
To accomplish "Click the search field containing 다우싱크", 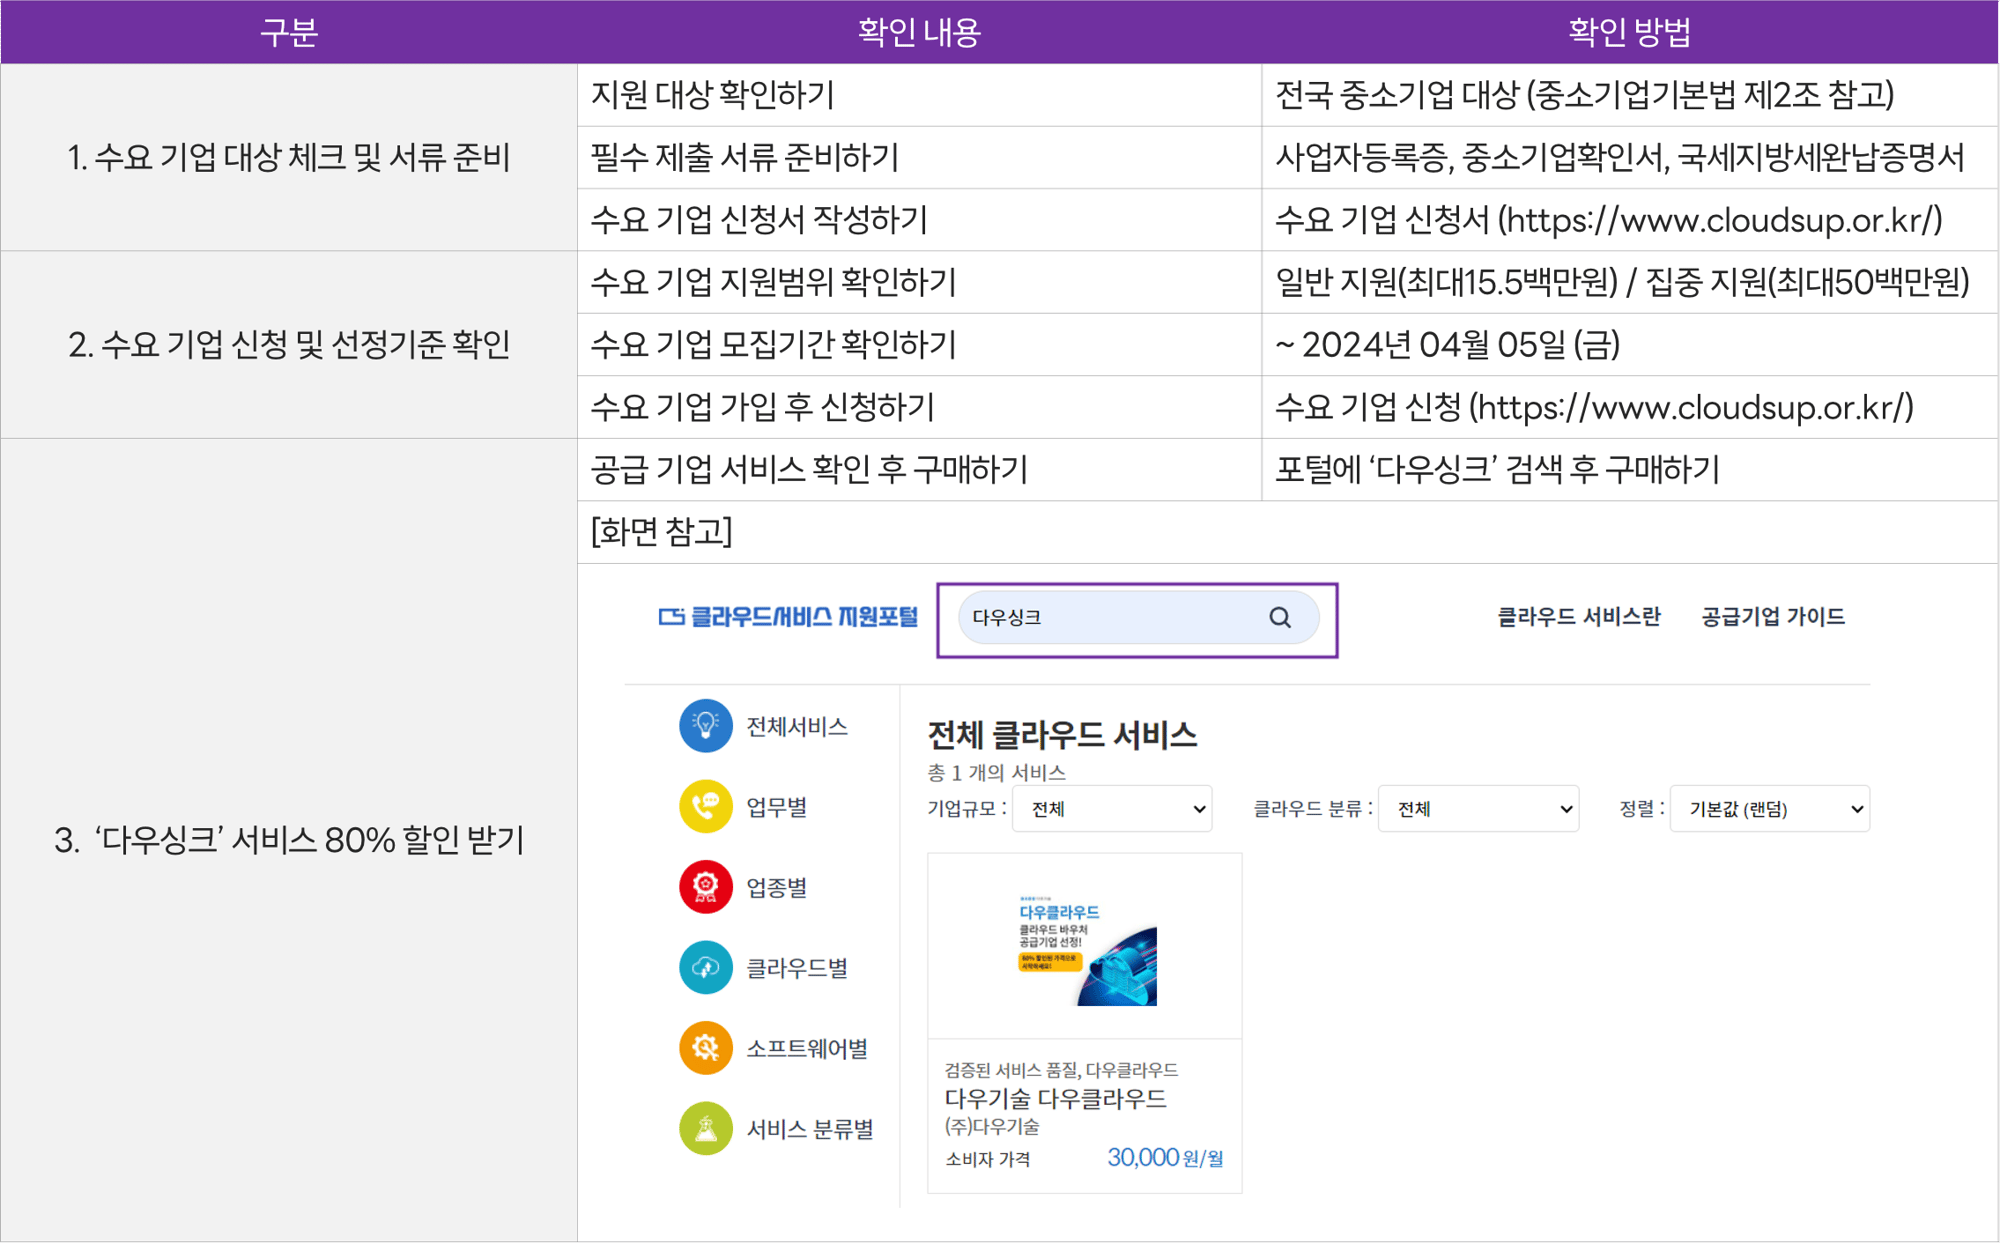I will (x=1138, y=618).
